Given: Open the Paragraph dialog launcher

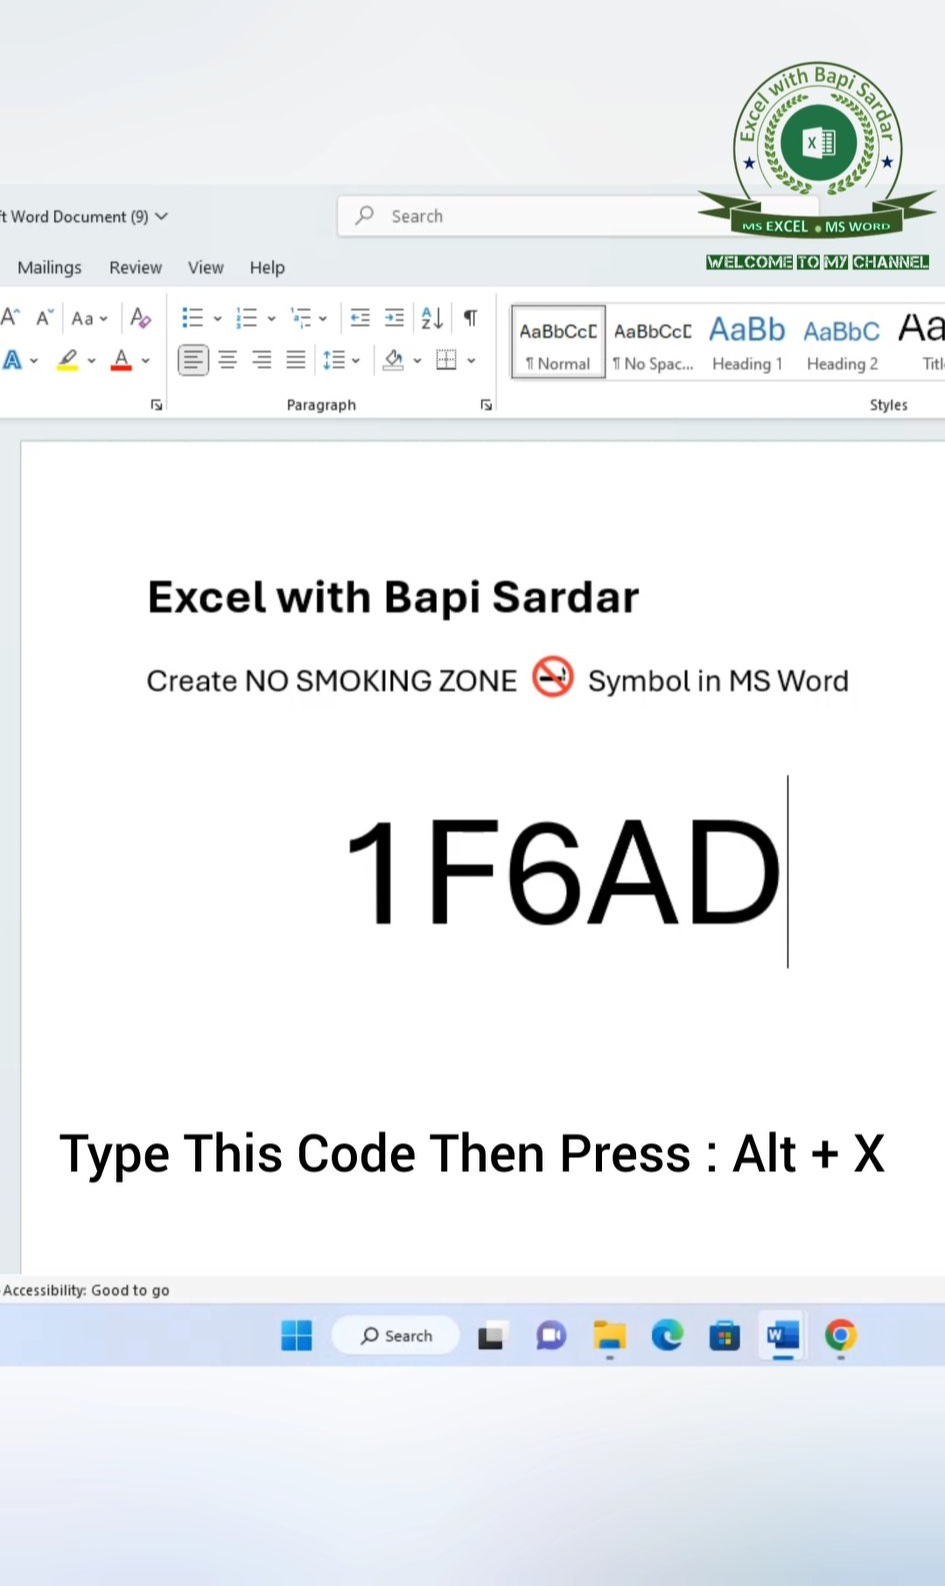Looking at the screenshot, I should [486, 405].
